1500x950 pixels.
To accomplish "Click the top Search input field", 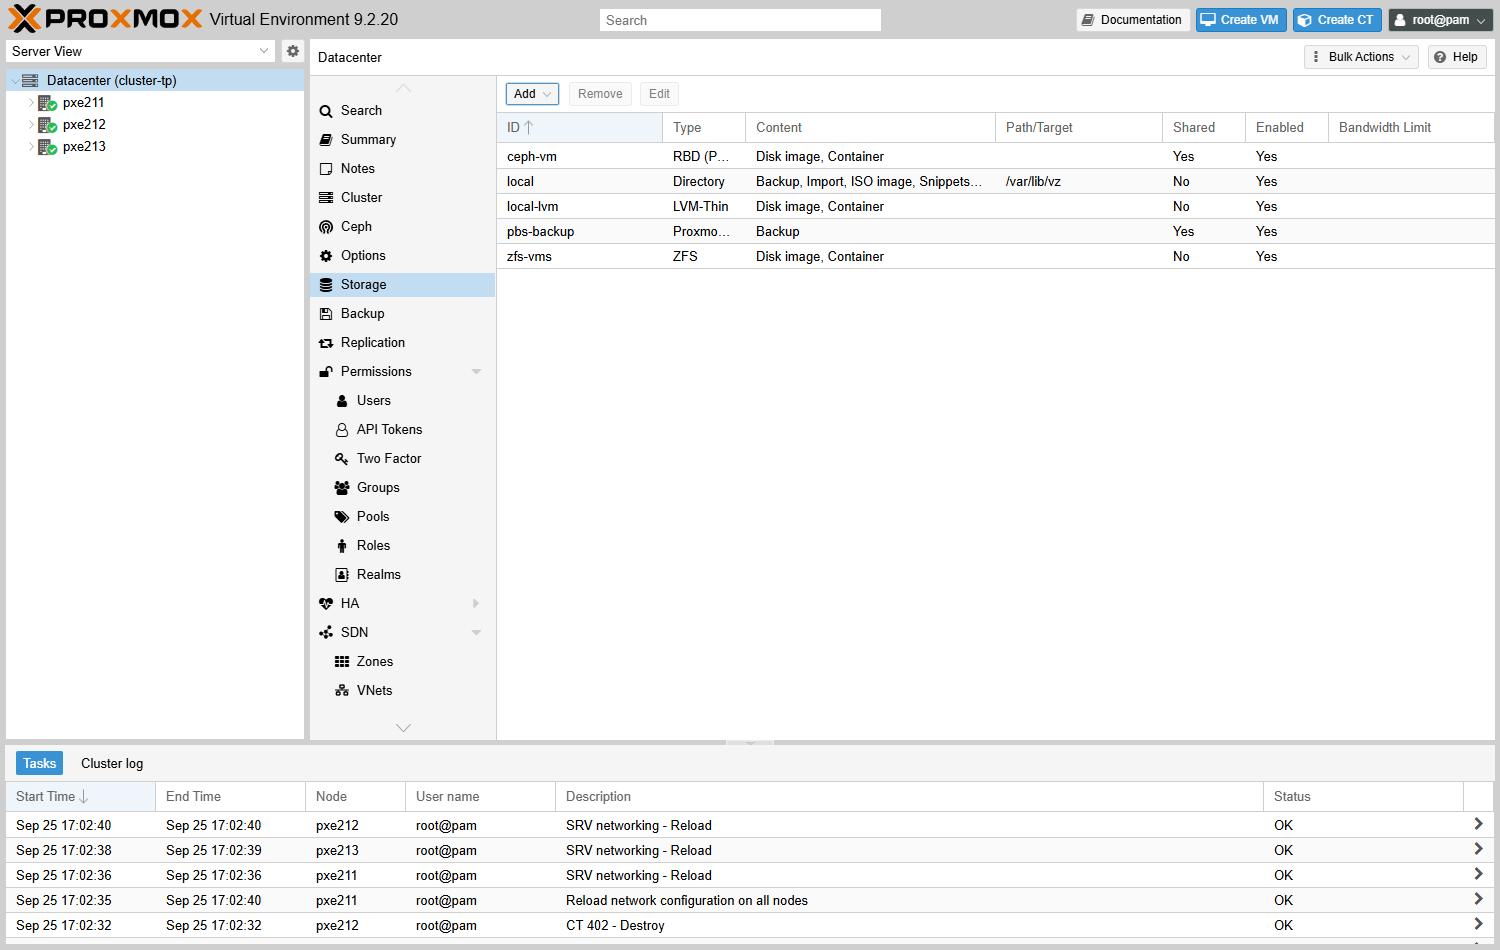I will click(740, 20).
